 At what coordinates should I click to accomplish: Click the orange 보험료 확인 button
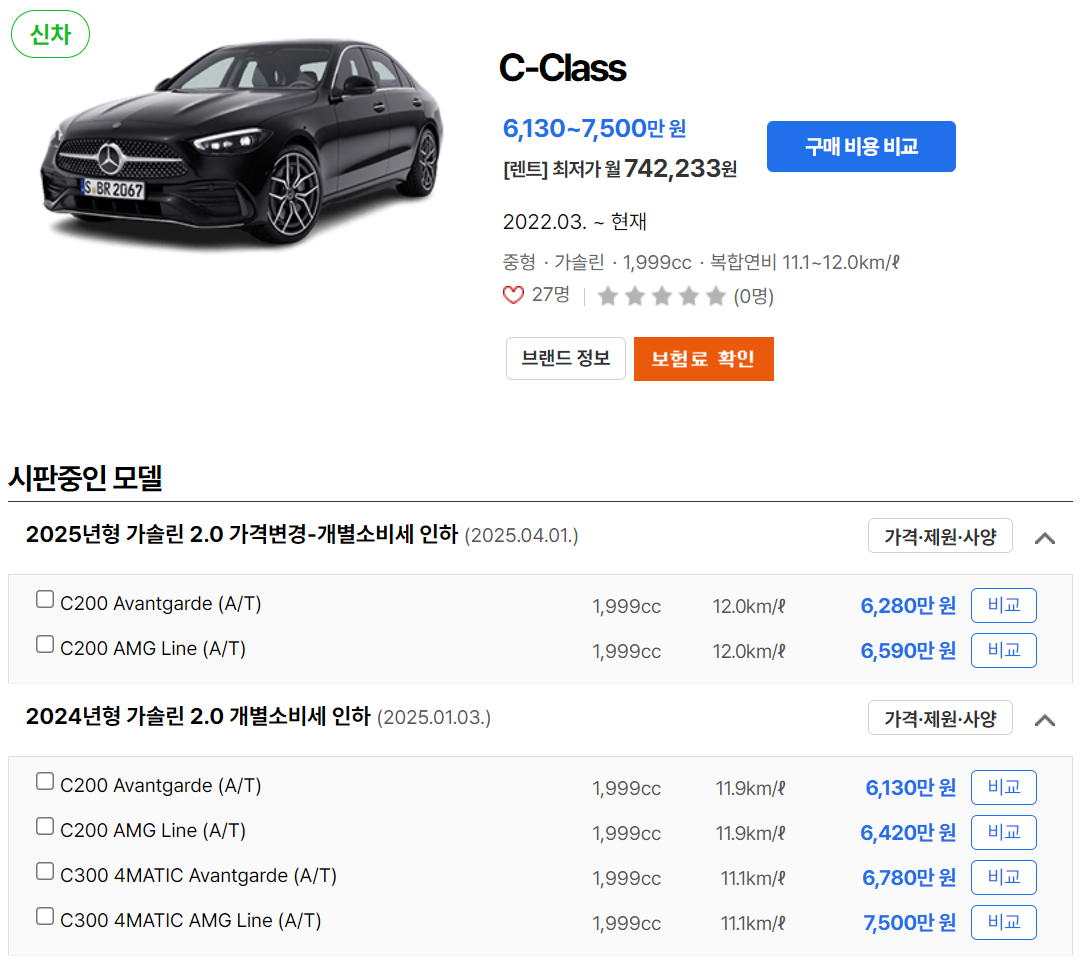click(703, 358)
